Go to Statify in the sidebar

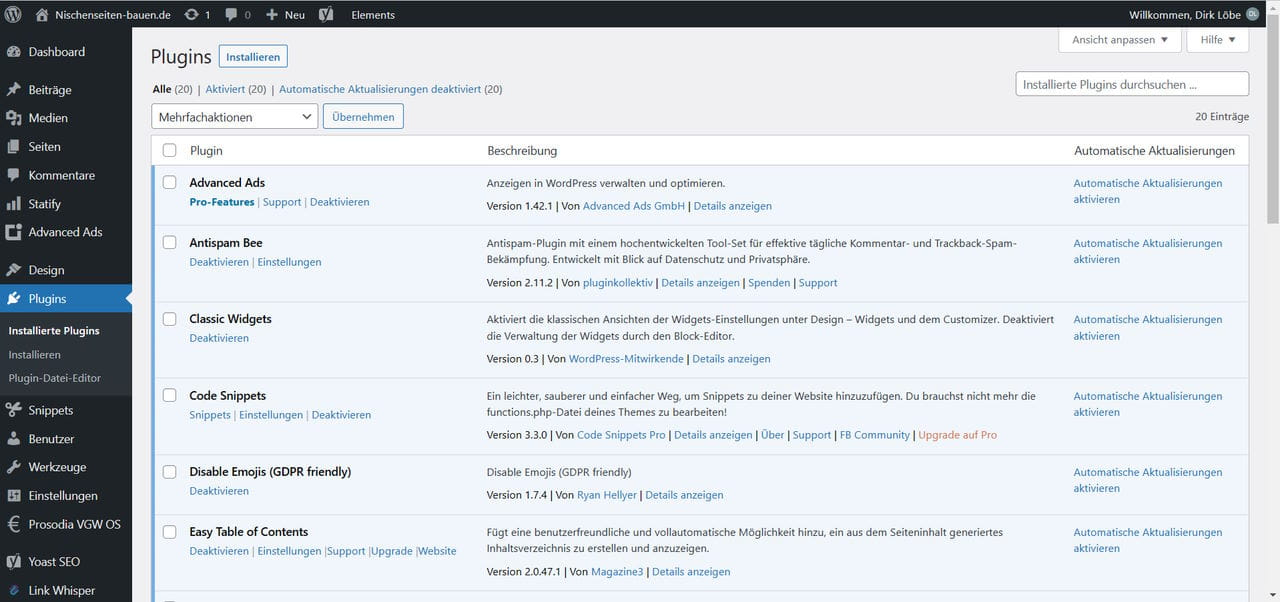44,204
